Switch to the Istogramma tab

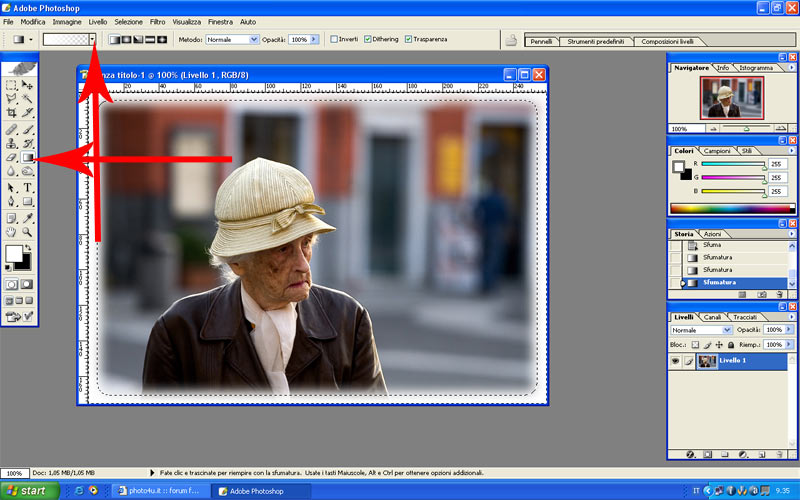[x=756, y=67]
